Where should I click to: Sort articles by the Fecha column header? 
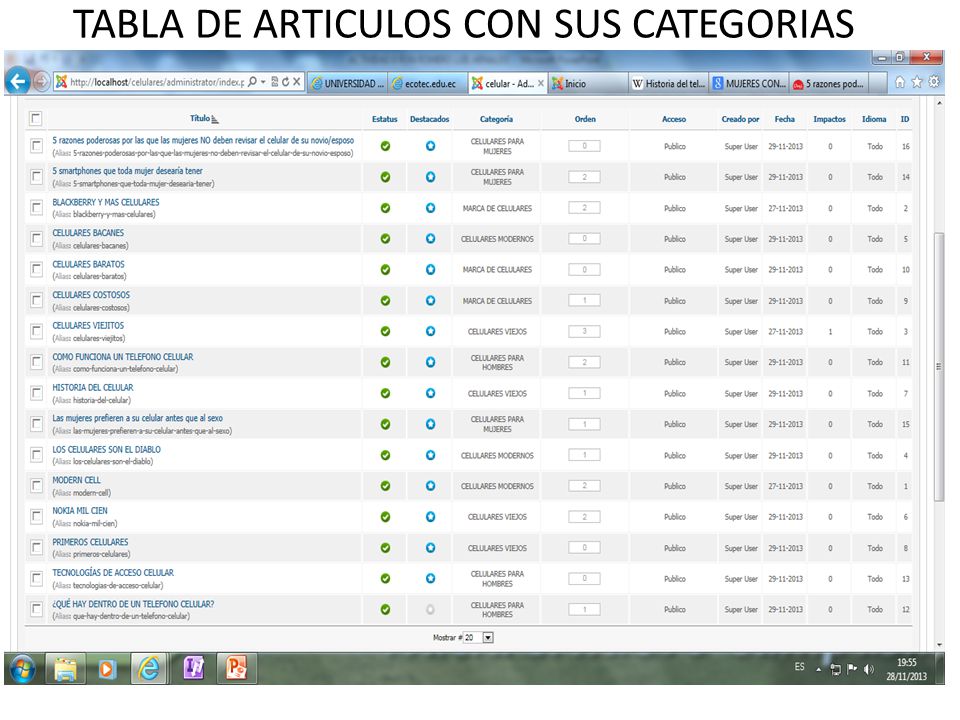click(785, 119)
